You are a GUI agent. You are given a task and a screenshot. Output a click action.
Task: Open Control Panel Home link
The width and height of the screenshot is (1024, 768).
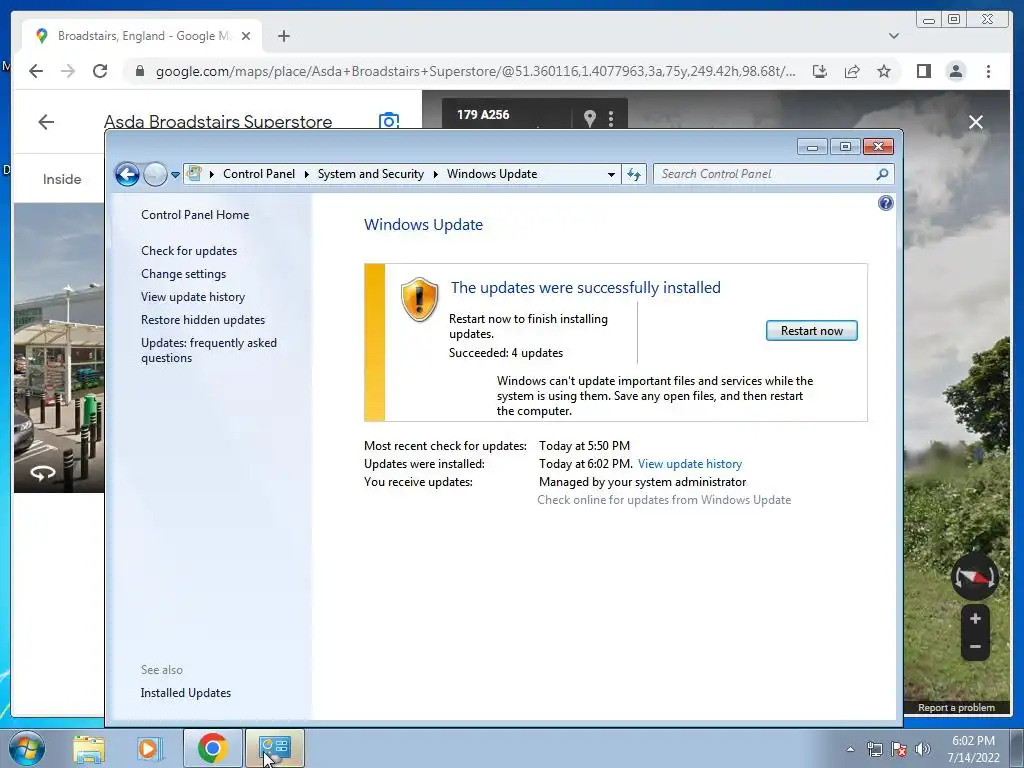coord(195,215)
